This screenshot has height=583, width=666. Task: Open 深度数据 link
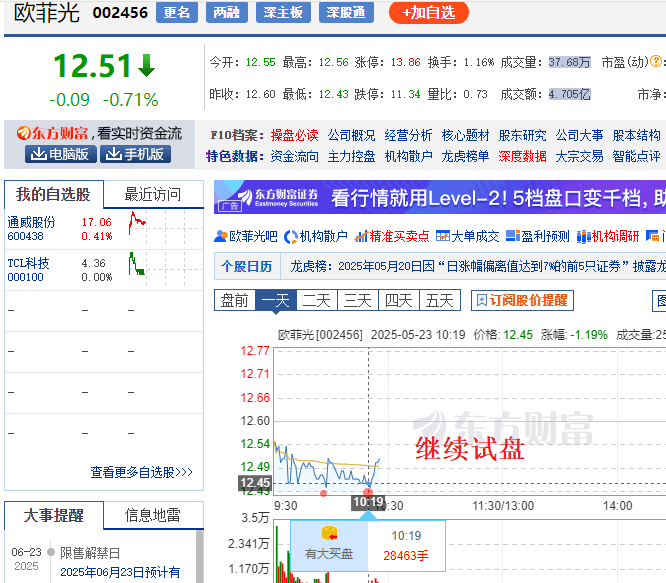coord(522,156)
